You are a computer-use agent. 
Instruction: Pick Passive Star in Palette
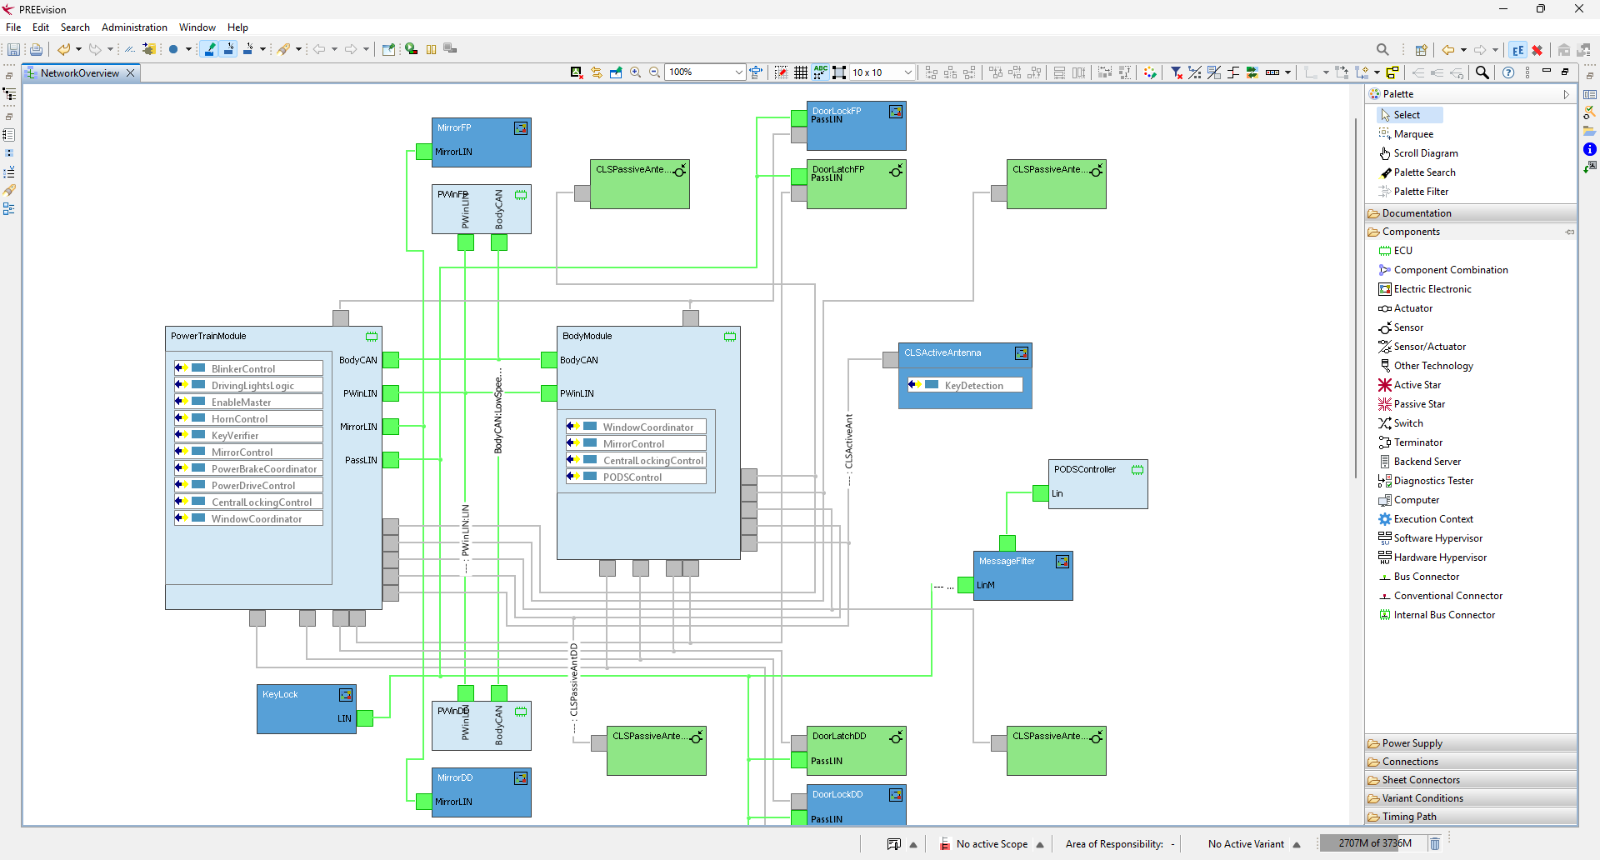[x=1411, y=404]
